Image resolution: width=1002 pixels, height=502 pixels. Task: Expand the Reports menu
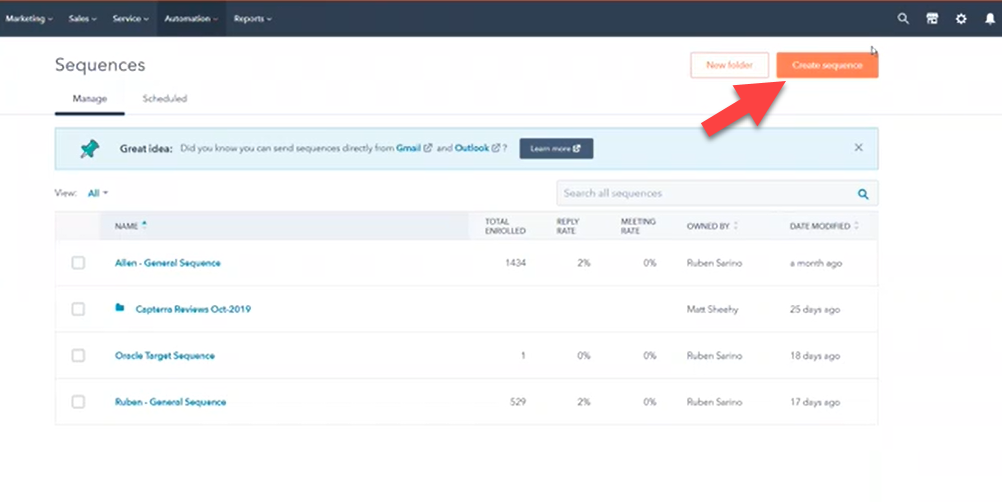[252, 19]
